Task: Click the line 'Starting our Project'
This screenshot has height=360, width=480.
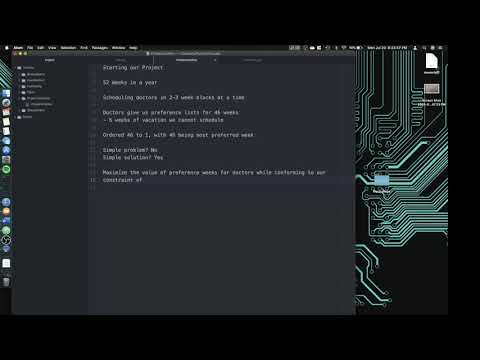Action: coord(133,68)
